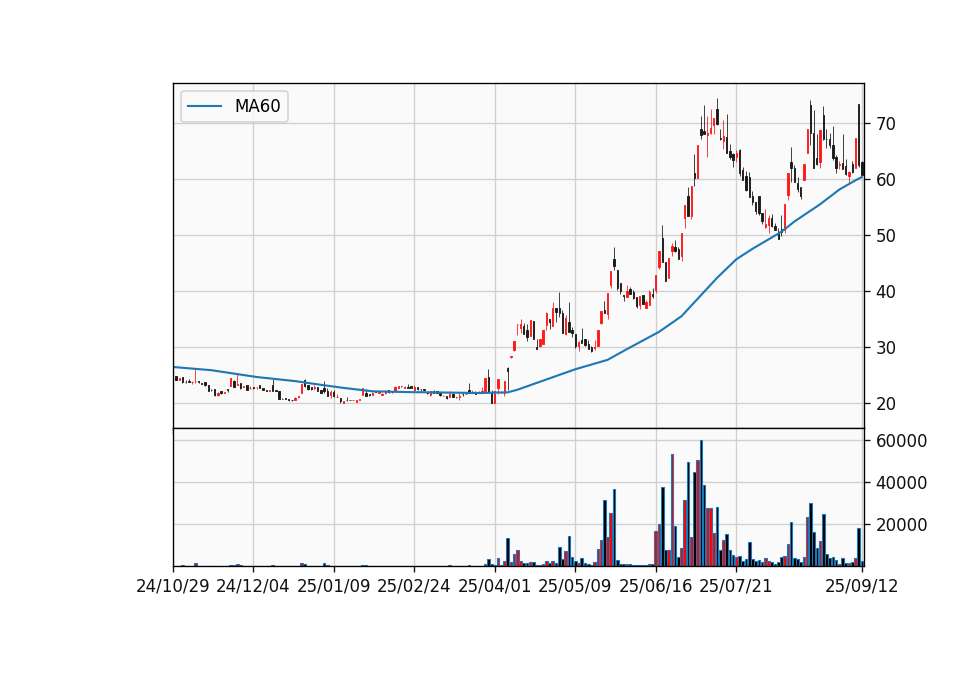Click the price axis value 20
The image size is (960, 690).
point(886,404)
